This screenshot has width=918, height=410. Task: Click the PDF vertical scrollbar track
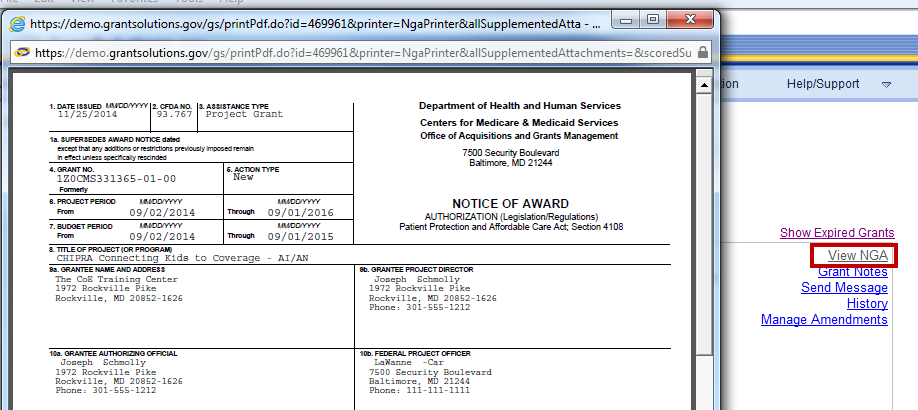coord(704,250)
